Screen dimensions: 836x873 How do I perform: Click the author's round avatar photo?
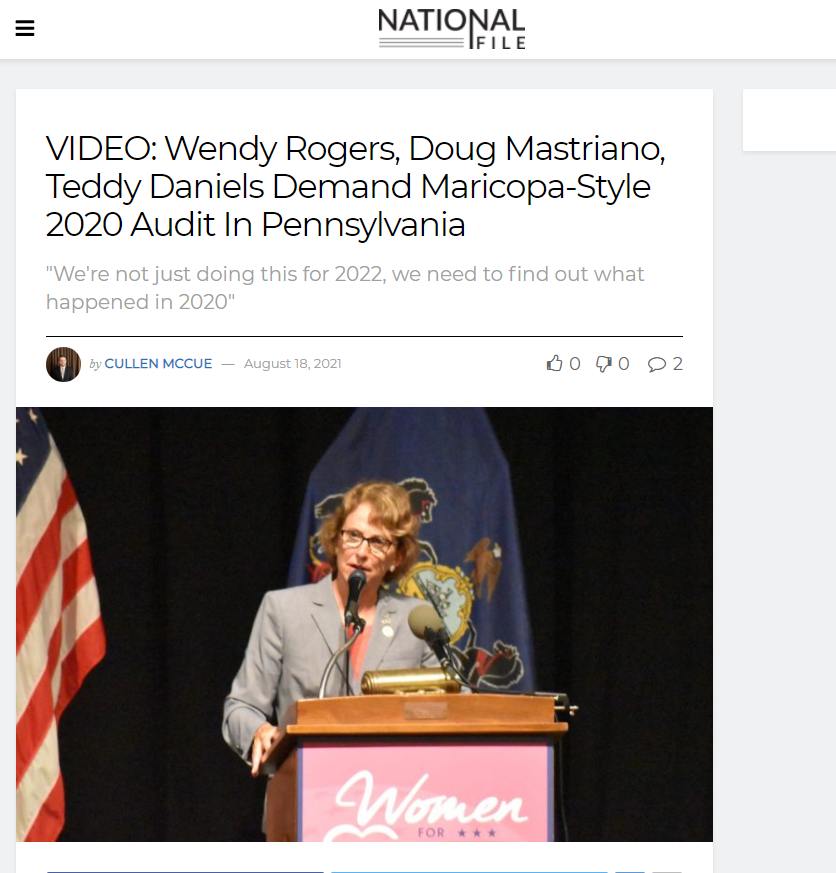pos(63,364)
